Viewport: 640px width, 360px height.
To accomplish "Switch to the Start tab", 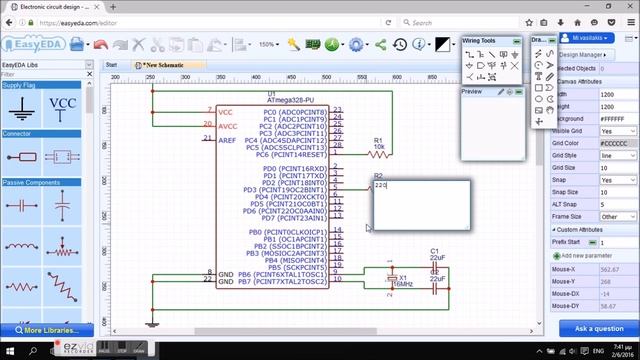I will click(111, 65).
